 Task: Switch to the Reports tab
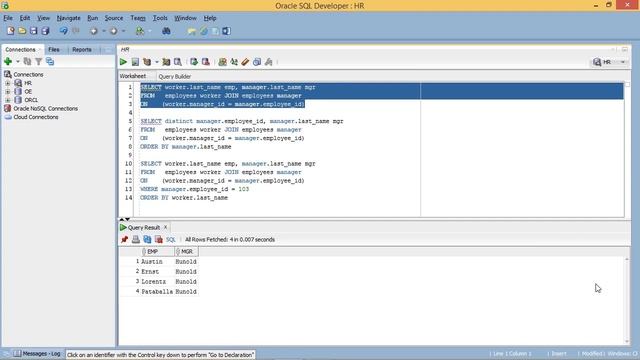[x=82, y=49]
